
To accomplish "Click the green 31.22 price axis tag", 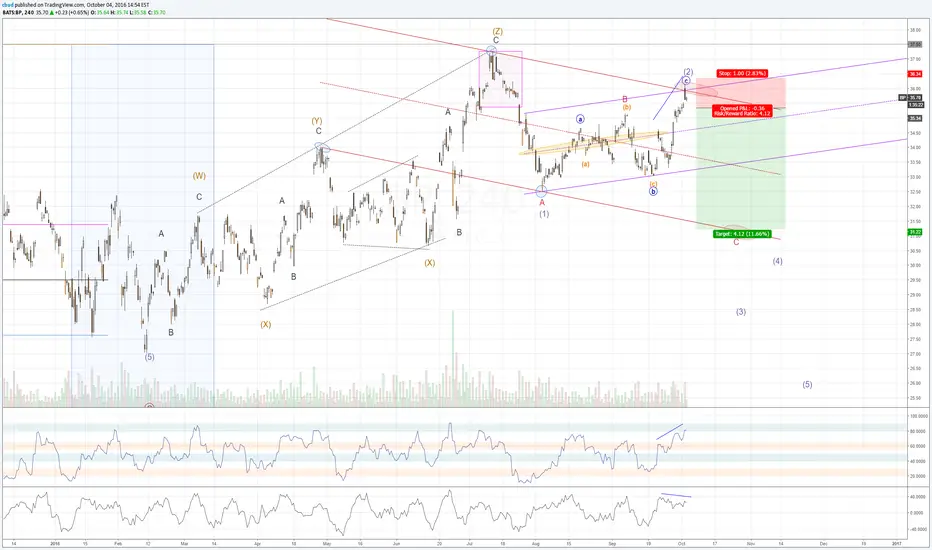I will (x=915, y=232).
